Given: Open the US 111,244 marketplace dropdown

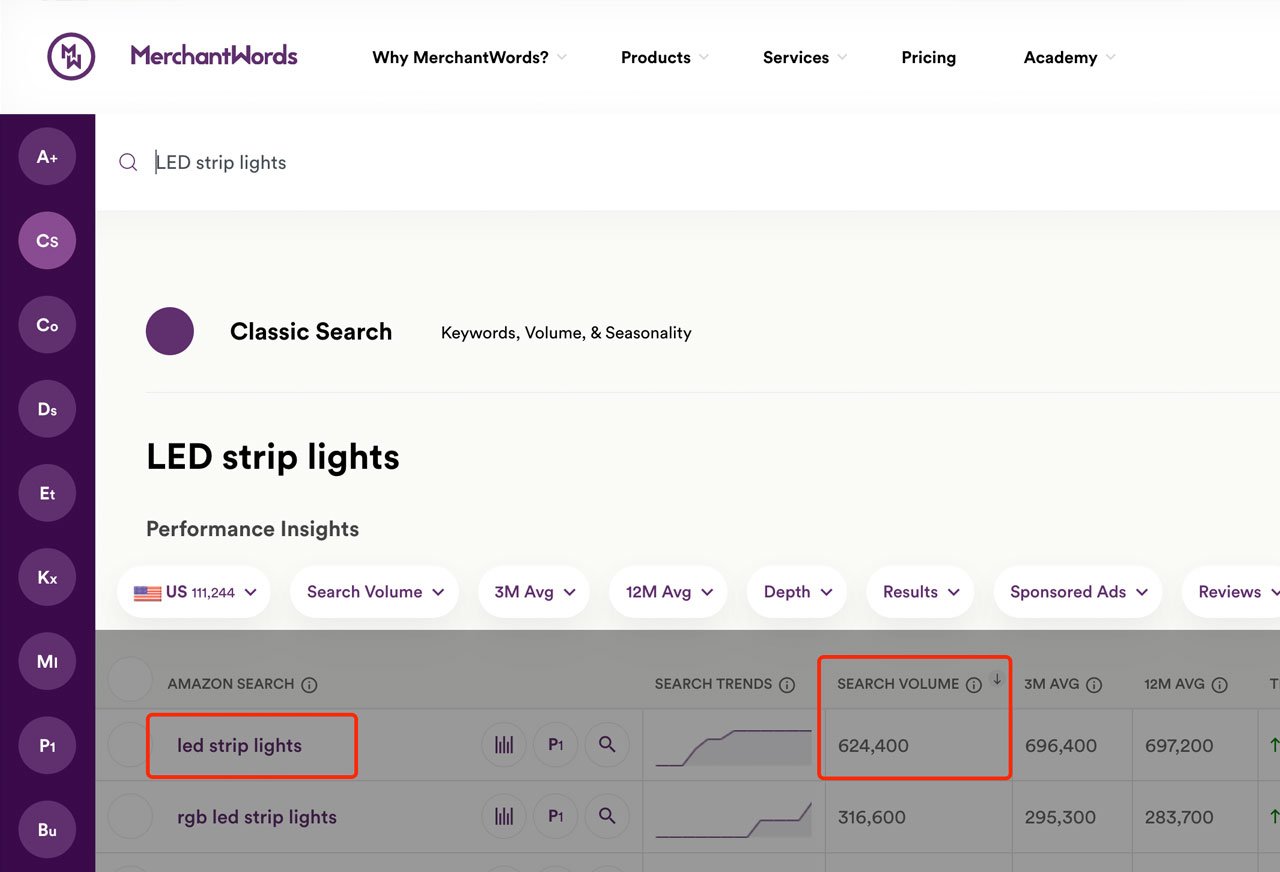Looking at the screenshot, I should pos(195,592).
